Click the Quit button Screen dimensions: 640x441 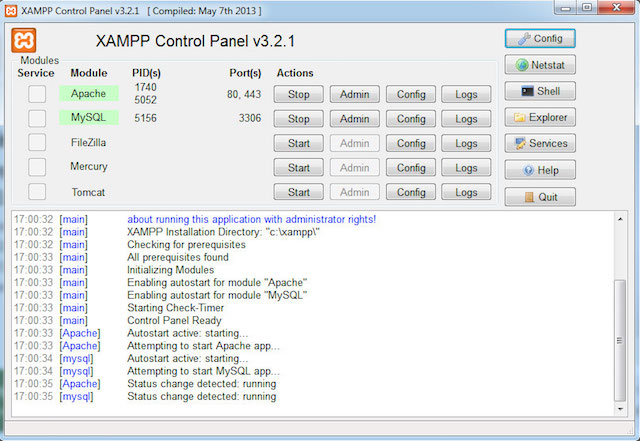click(540, 197)
